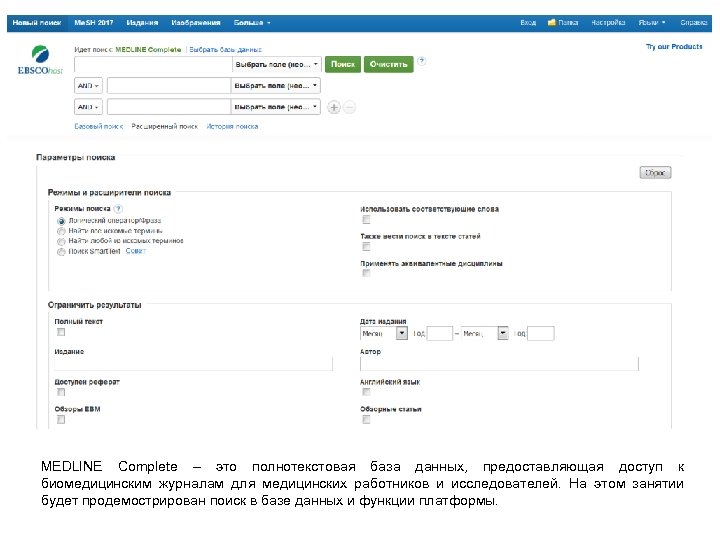Open the Совет link near SmartText
This screenshot has height=540, width=720.
[x=135, y=251]
